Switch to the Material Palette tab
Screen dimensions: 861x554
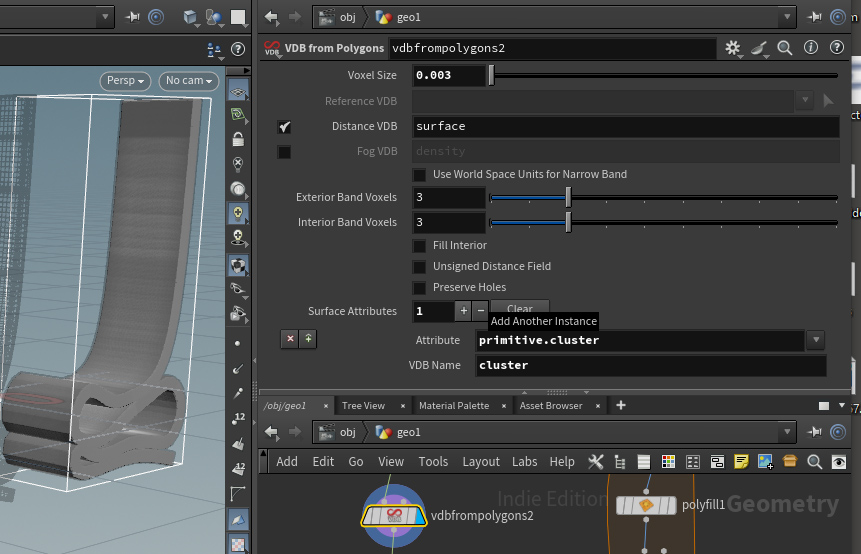click(x=453, y=406)
